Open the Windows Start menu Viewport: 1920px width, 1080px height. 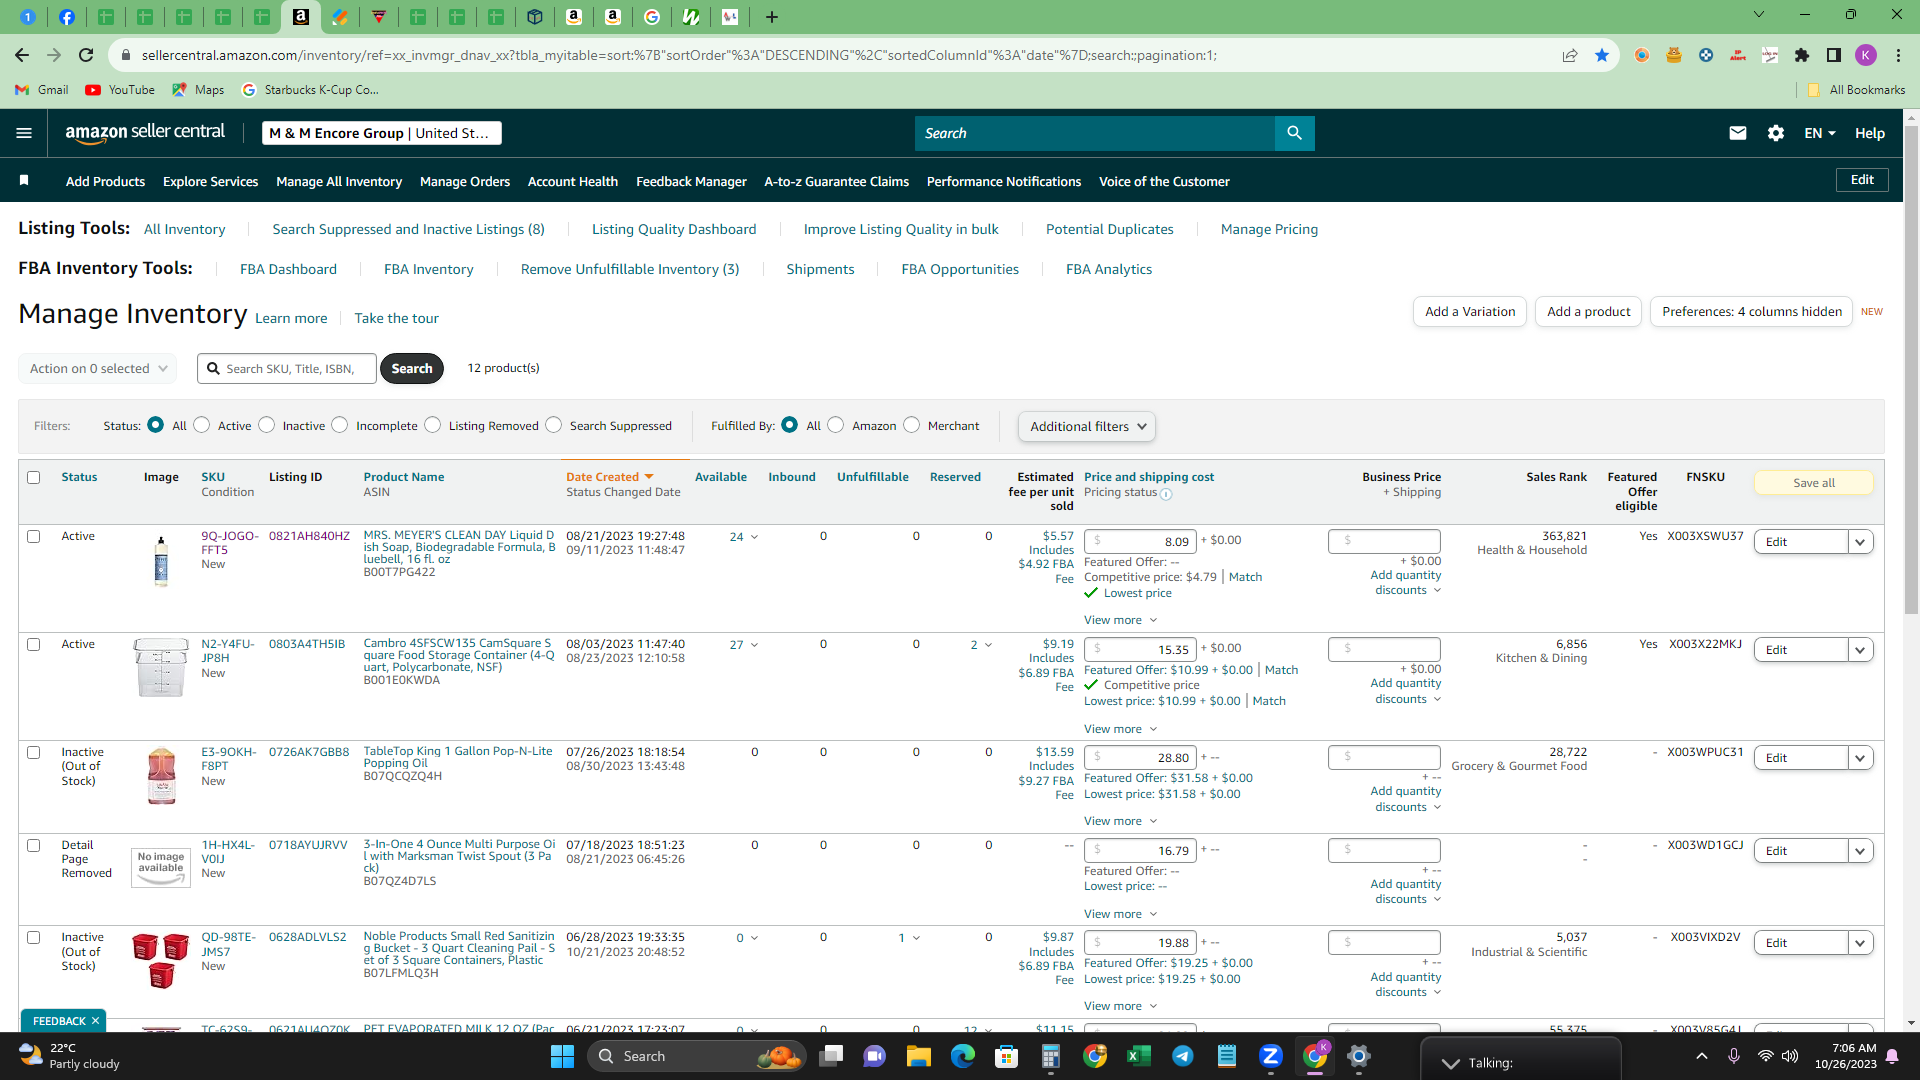pyautogui.click(x=562, y=1056)
